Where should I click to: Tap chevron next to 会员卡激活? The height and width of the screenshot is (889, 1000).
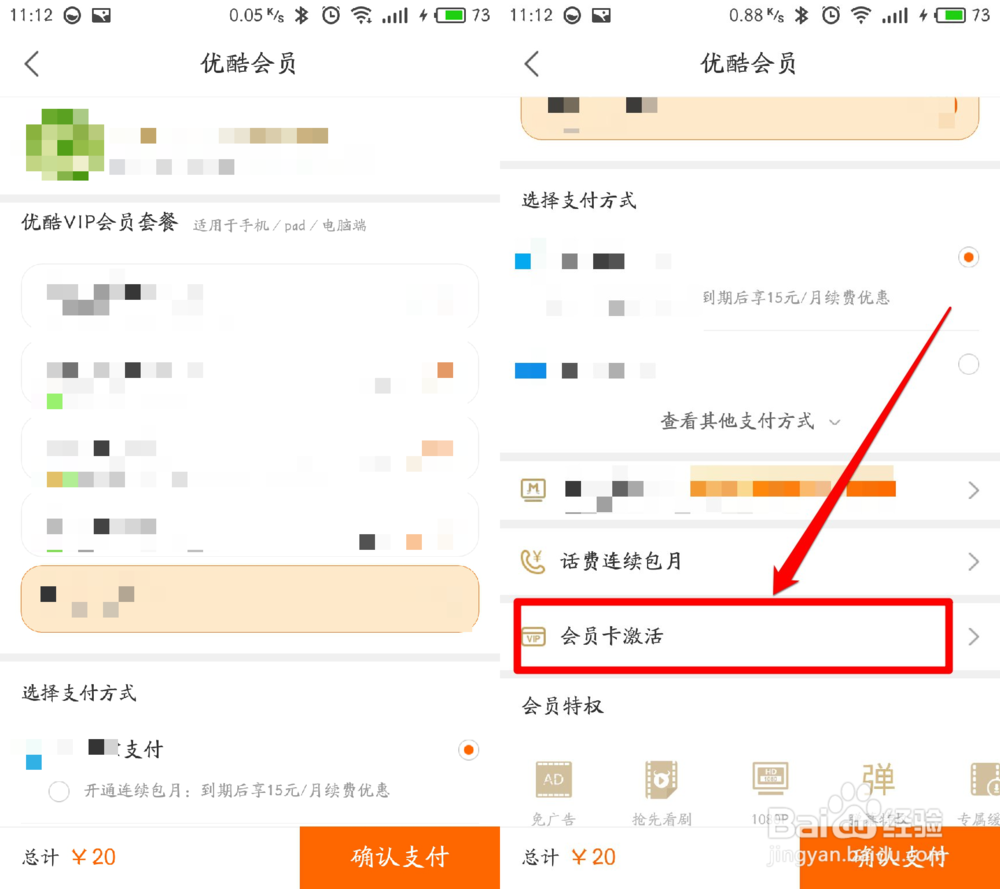coord(973,636)
